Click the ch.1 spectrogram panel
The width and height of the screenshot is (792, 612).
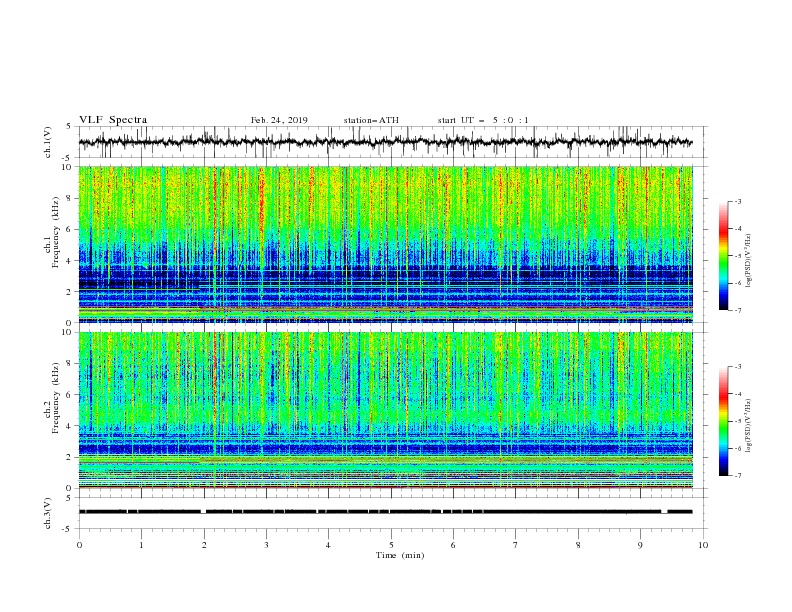click(x=385, y=244)
